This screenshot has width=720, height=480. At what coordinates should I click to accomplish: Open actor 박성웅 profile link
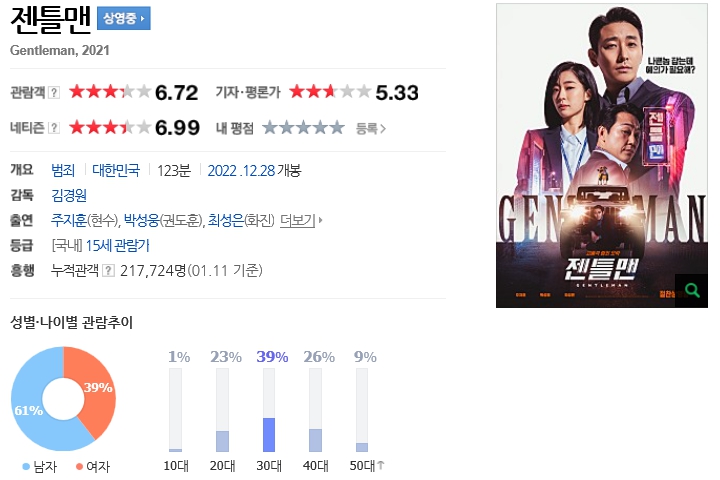tap(141, 221)
